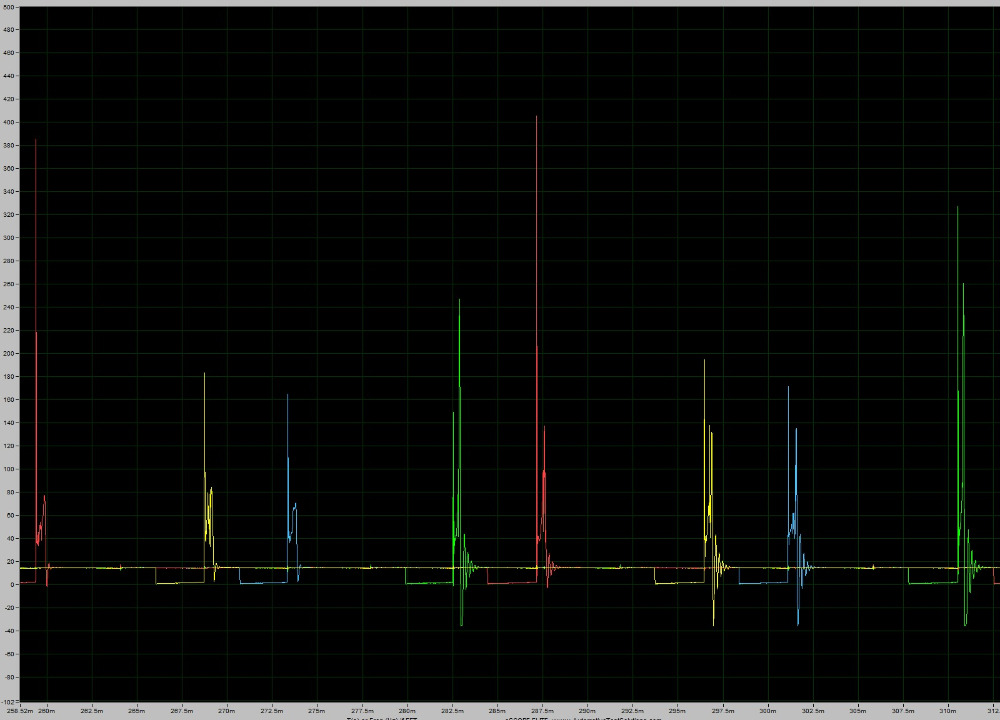Click the green spike peak near 282.5m
This screenshot has width=1000, height=720.
tap(459, 300)
